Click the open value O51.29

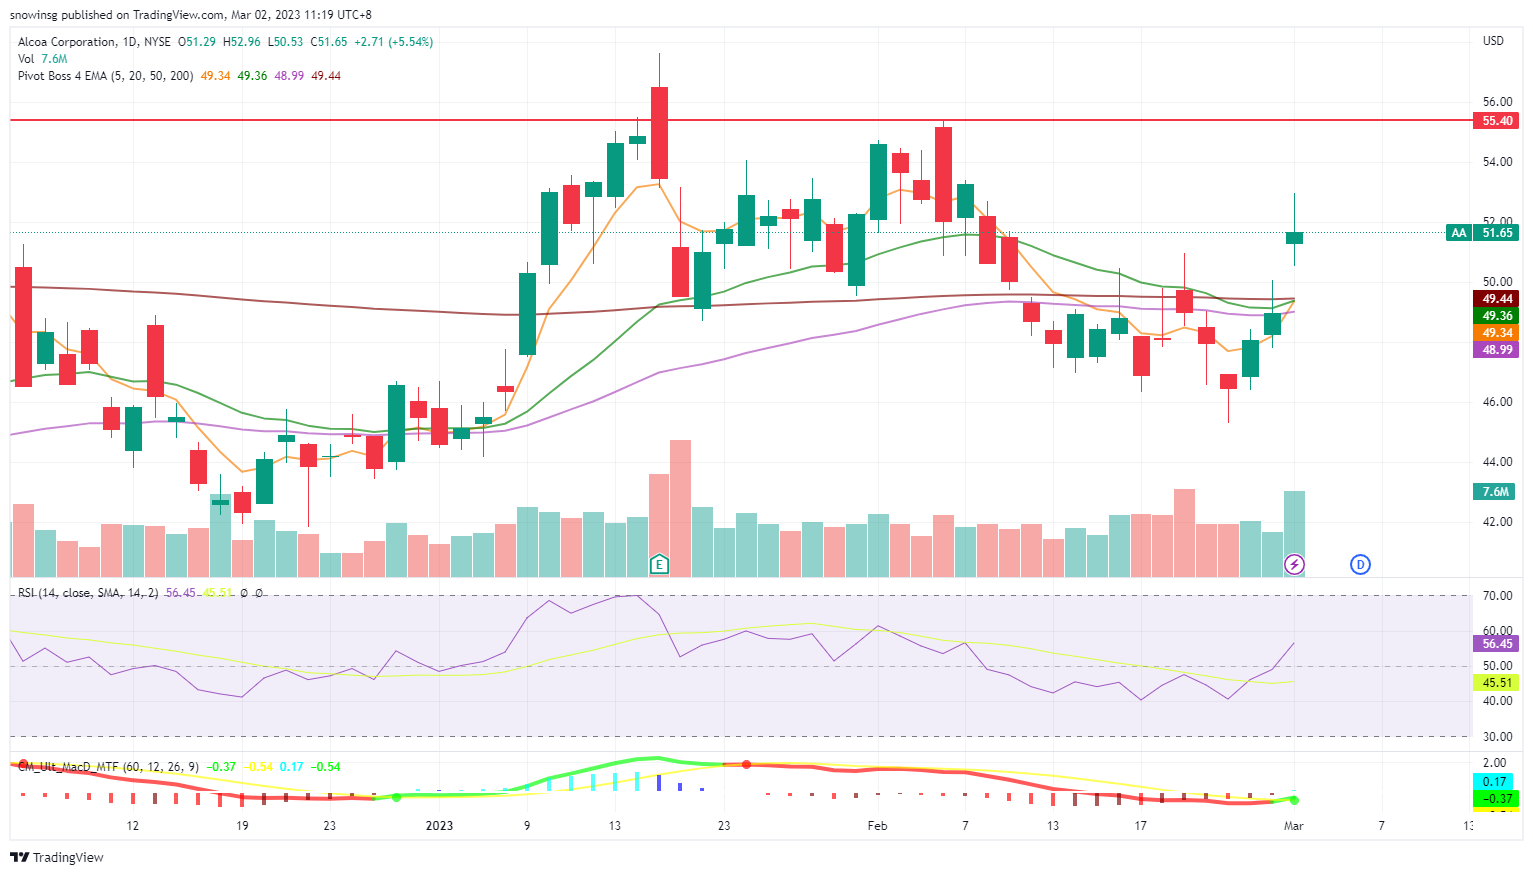click(x=197, y=42)
